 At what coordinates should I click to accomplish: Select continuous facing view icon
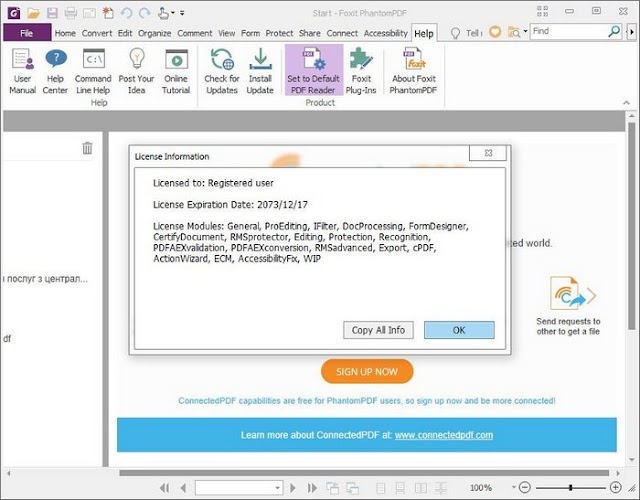pyautogui.click(x=441, y=488)
